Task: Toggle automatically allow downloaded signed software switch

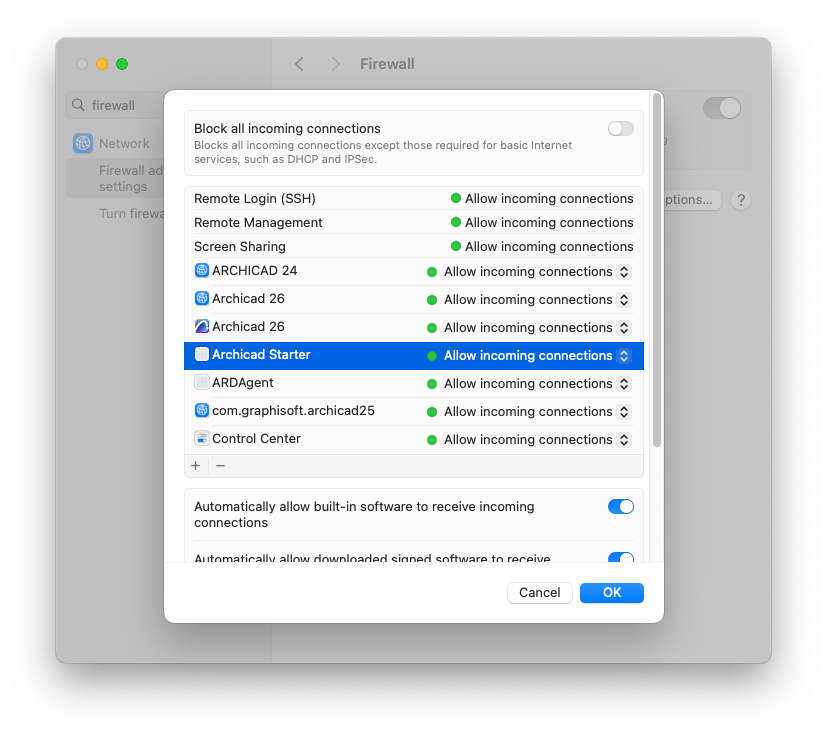Action: [621, 557]
